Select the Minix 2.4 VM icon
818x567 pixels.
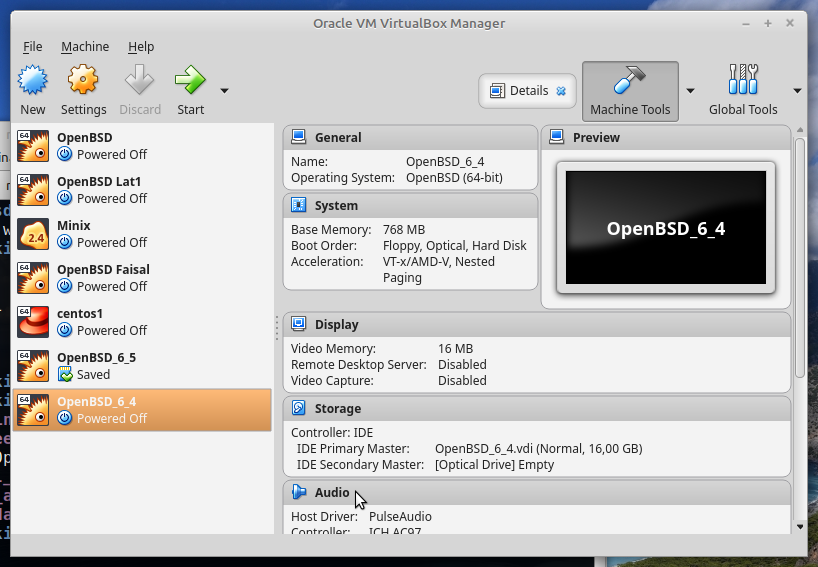pyautogui.click(x=32, y=234)
